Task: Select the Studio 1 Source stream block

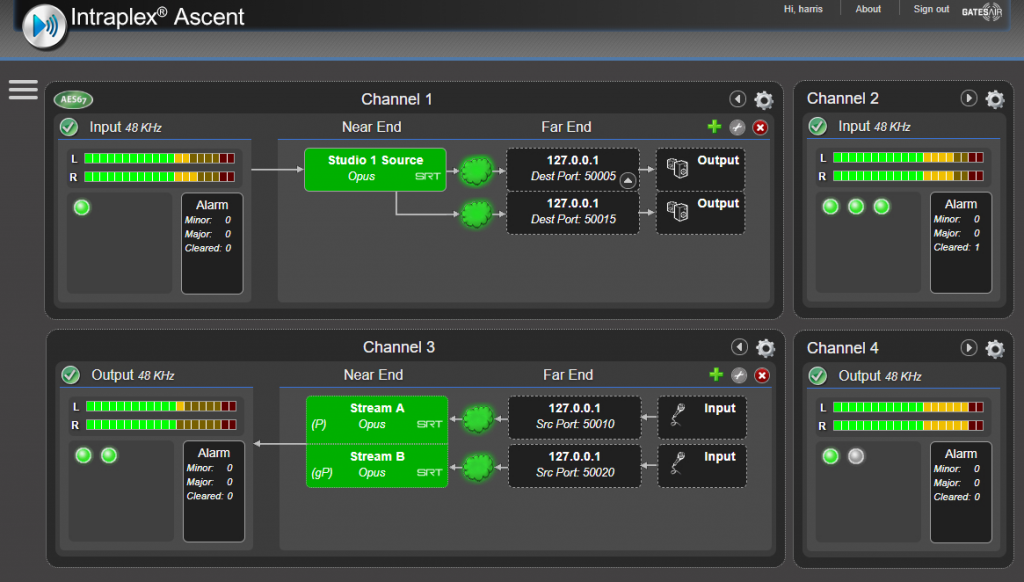Action: pyautogui.click(x=375, y=169)
